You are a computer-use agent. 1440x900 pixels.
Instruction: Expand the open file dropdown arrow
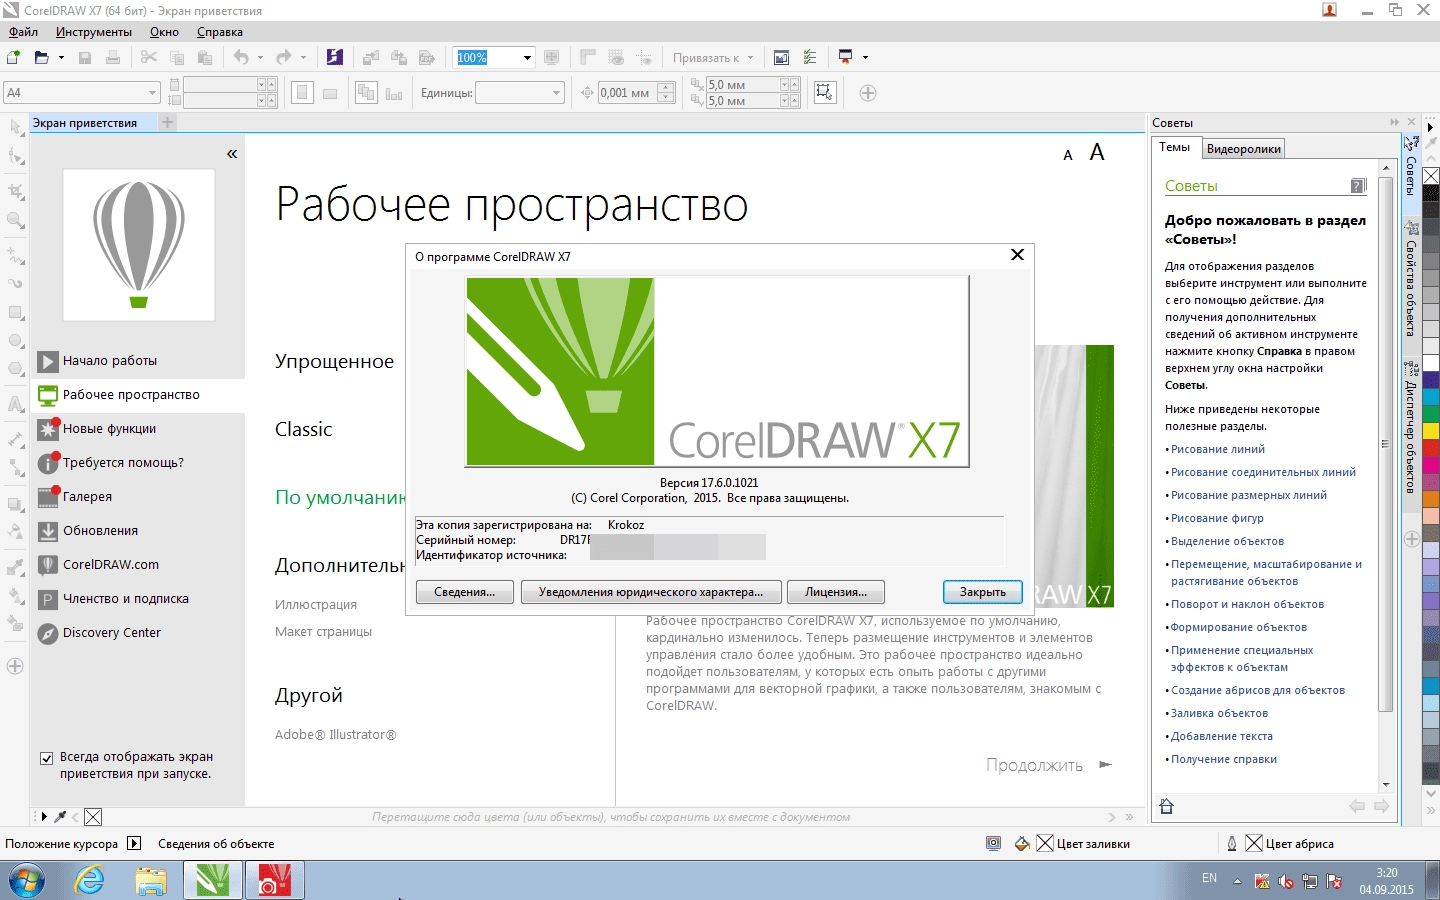(61, 58)
